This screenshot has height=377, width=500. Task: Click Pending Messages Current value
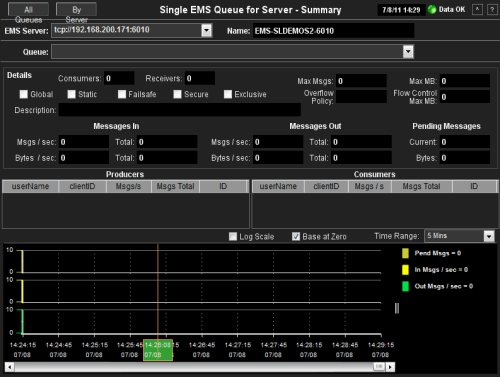click(465, 142)
